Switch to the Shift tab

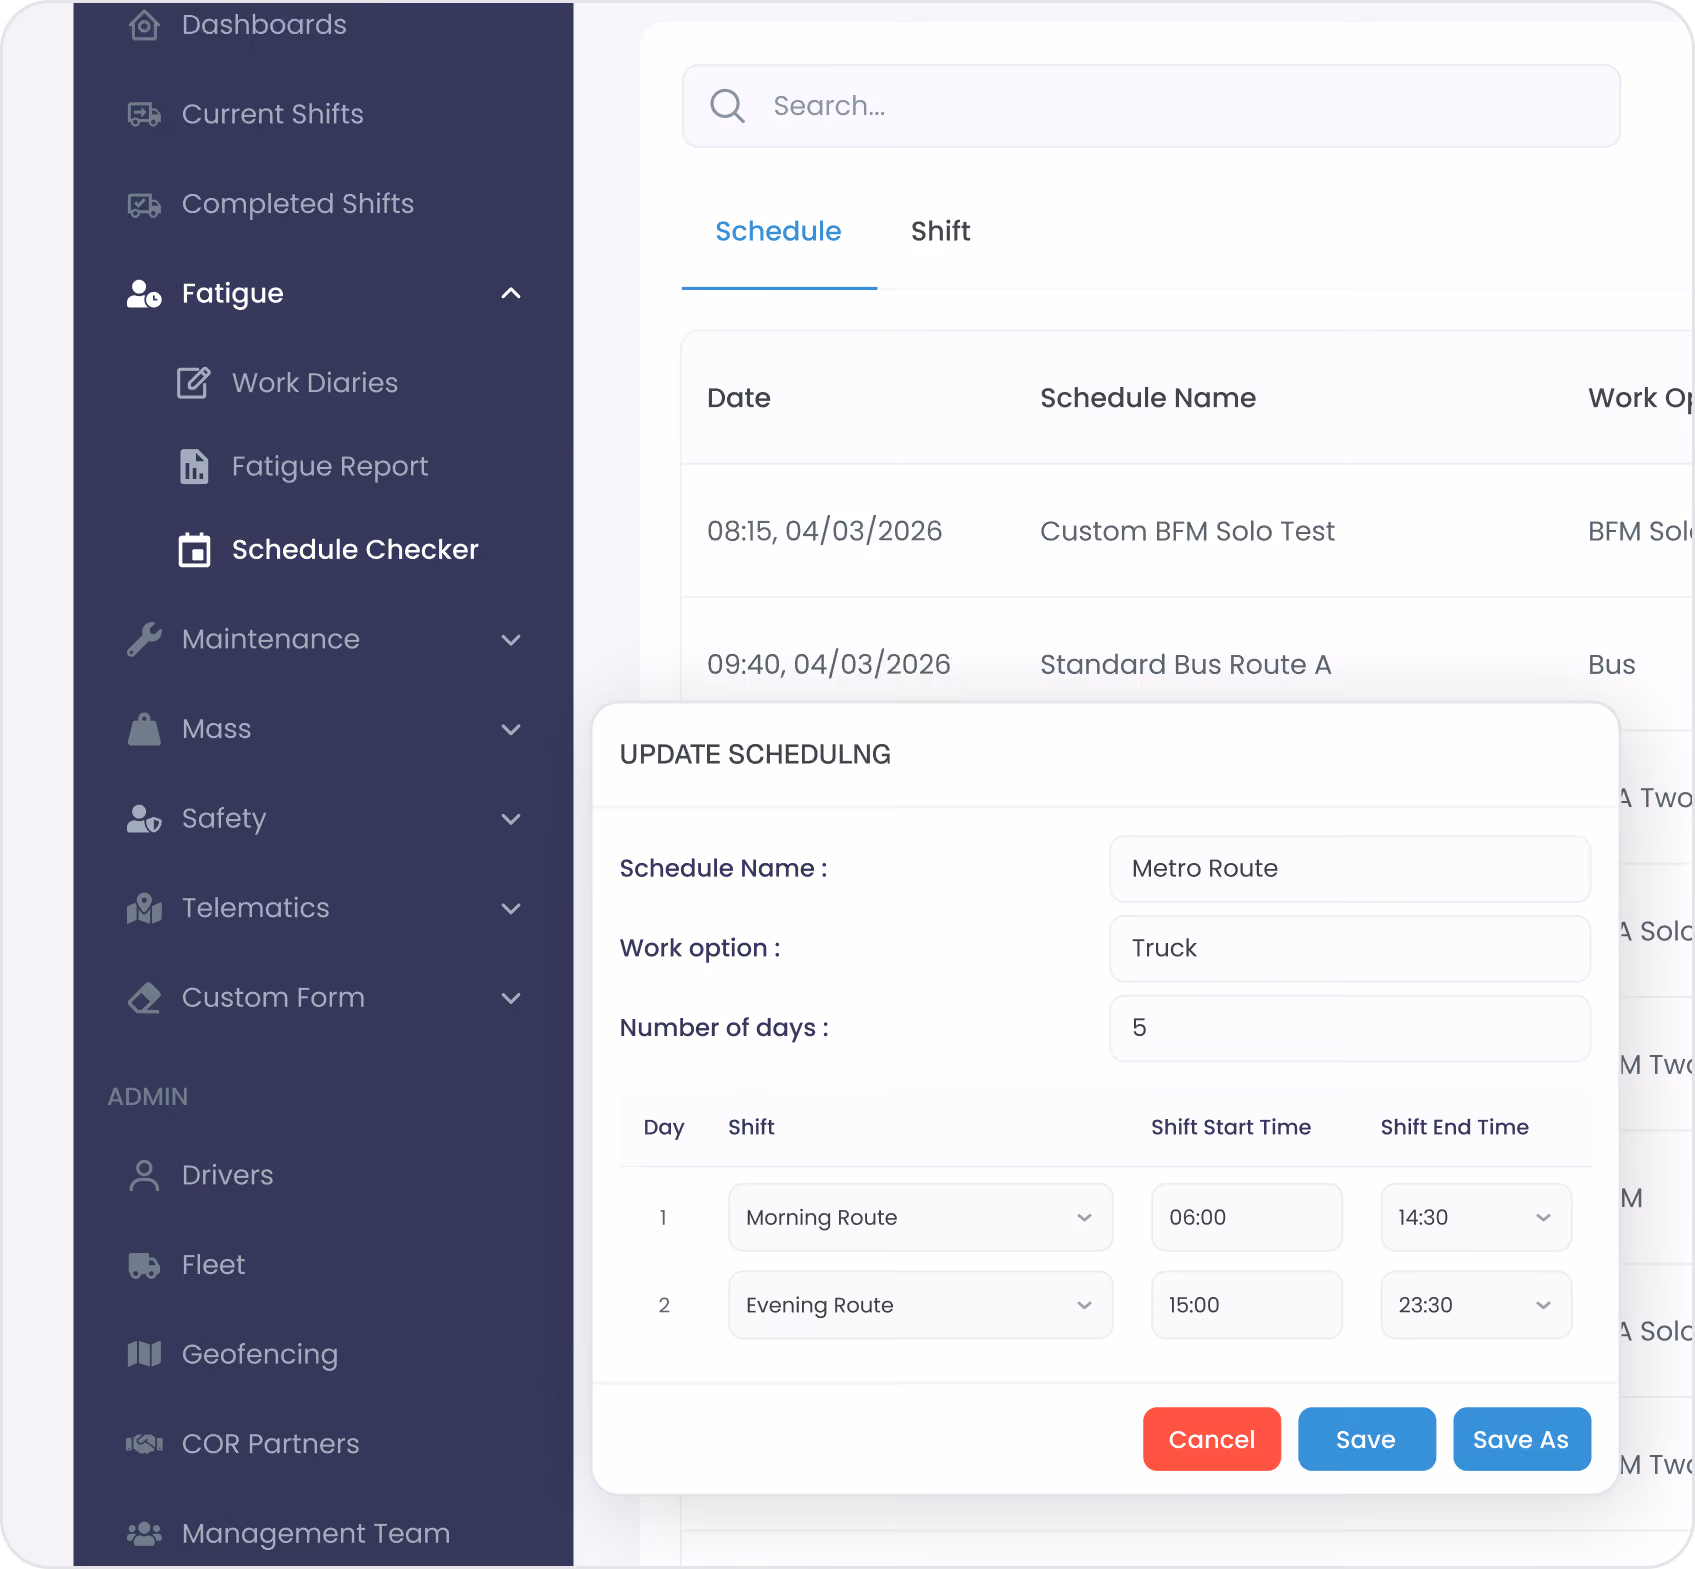(940, 232)
